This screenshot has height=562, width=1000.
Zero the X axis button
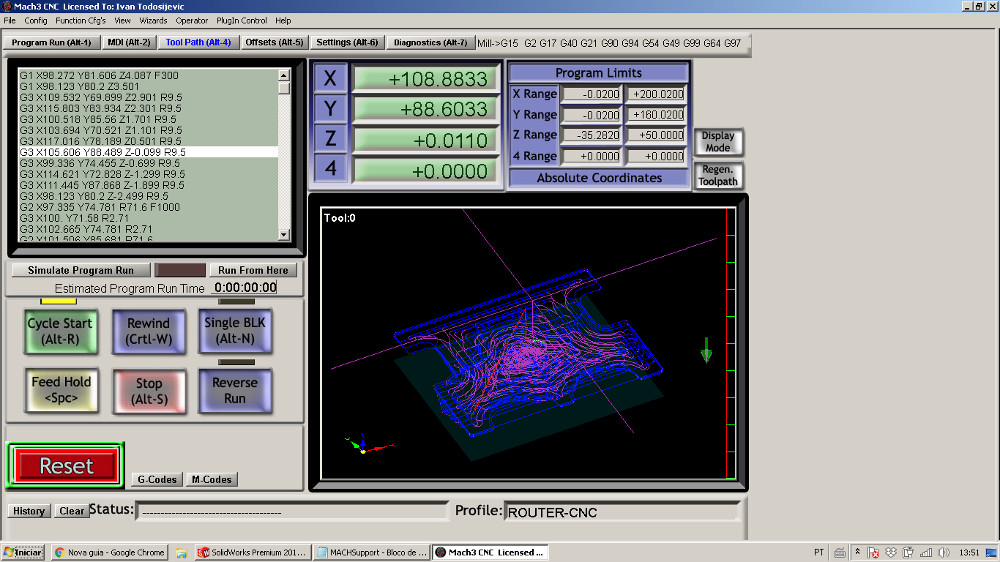(330, 78)
